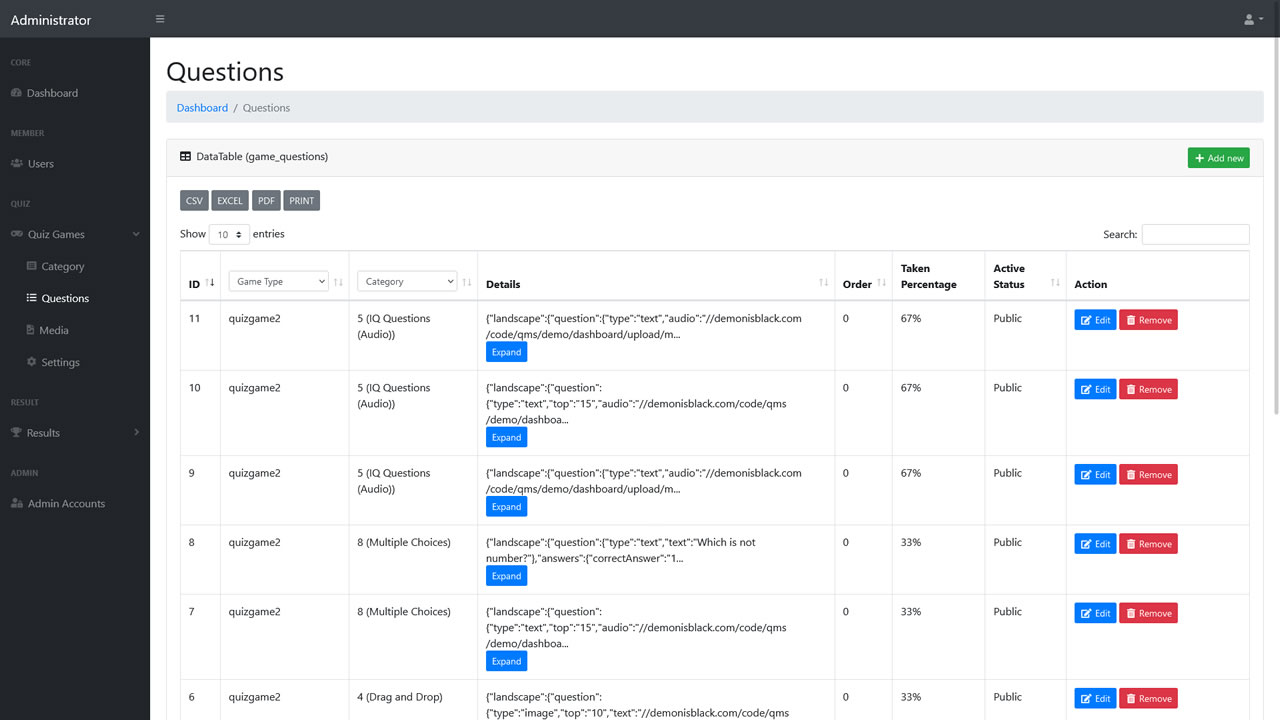This screenshot has height=720, width=1280.
Task: Click the Results trophy icon in sidebar
Action: click(16, 433)
